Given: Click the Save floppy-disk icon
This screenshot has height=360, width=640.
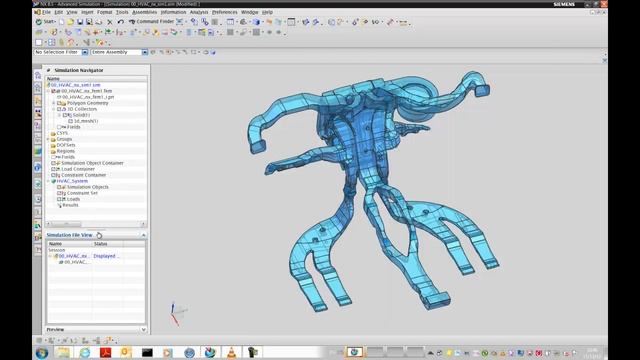Looking at the screenshot, I should pos(80,22).
